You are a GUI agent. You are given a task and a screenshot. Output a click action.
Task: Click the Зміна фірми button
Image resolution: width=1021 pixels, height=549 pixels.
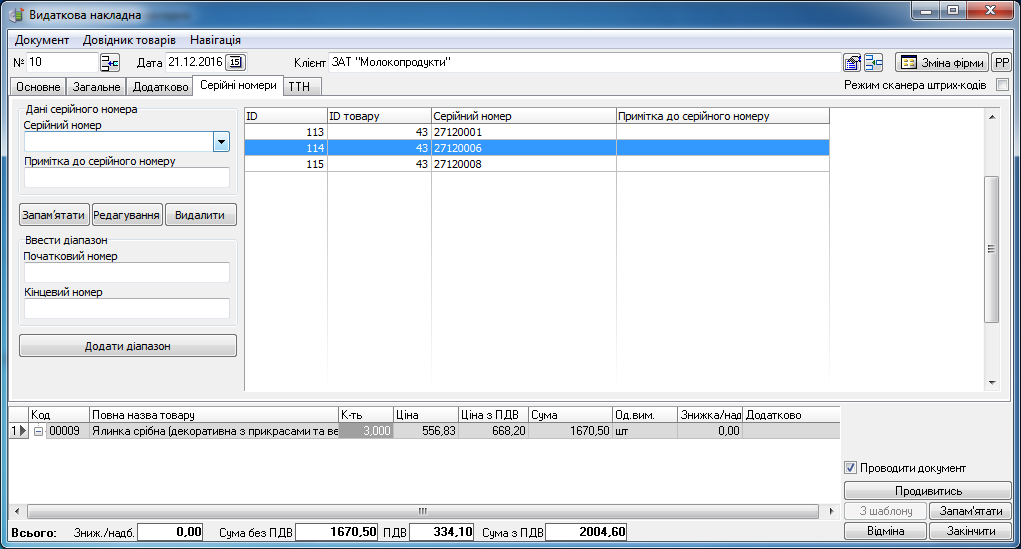941,62
